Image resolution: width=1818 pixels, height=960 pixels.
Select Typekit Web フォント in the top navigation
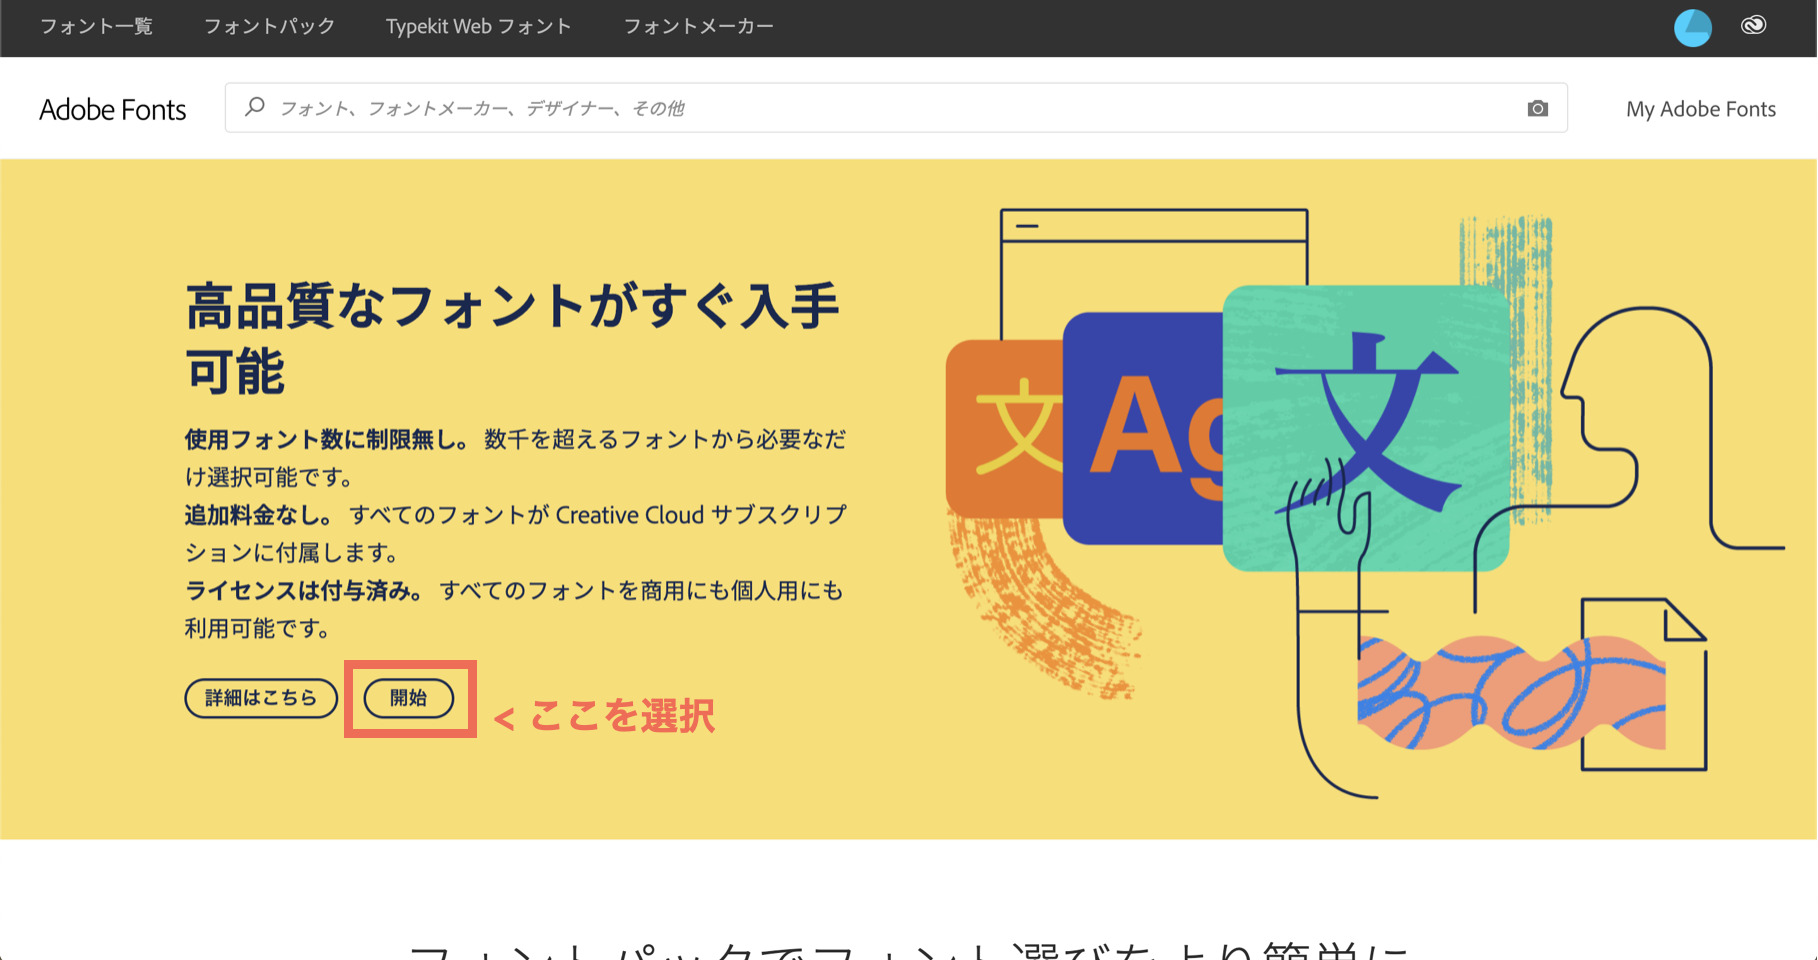[478, 27]
